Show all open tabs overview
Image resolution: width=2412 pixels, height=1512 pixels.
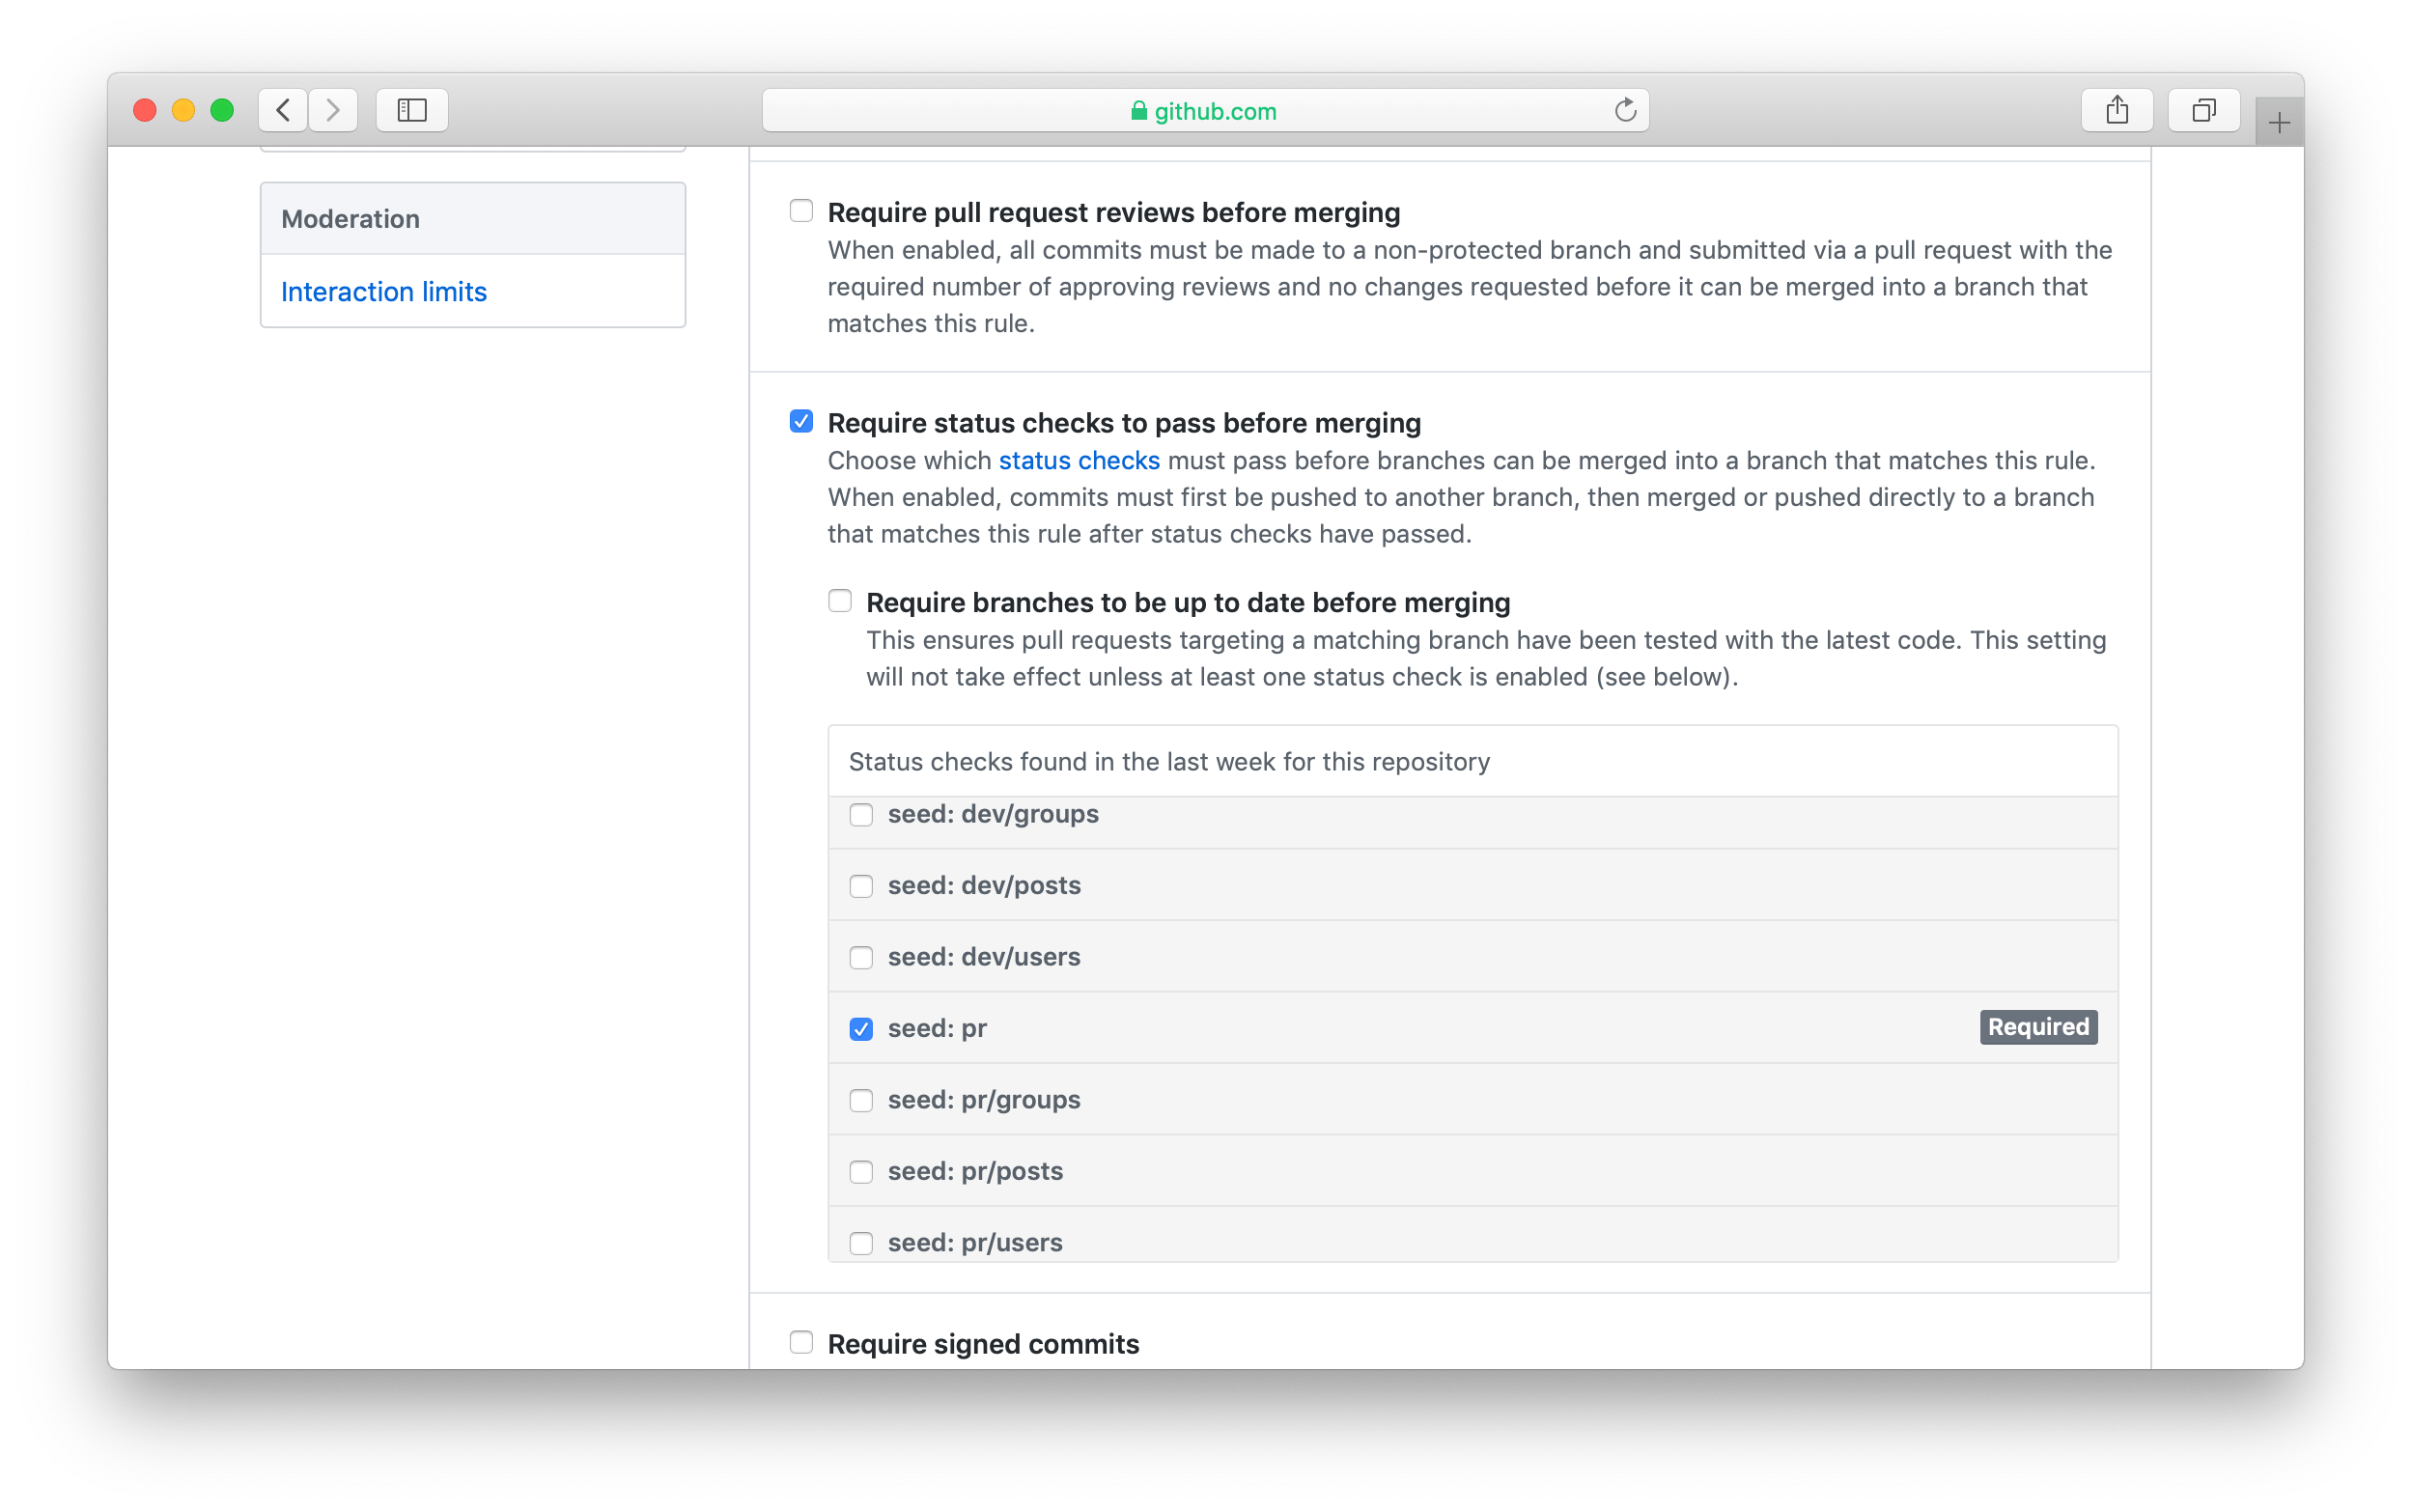(2204, 110)
